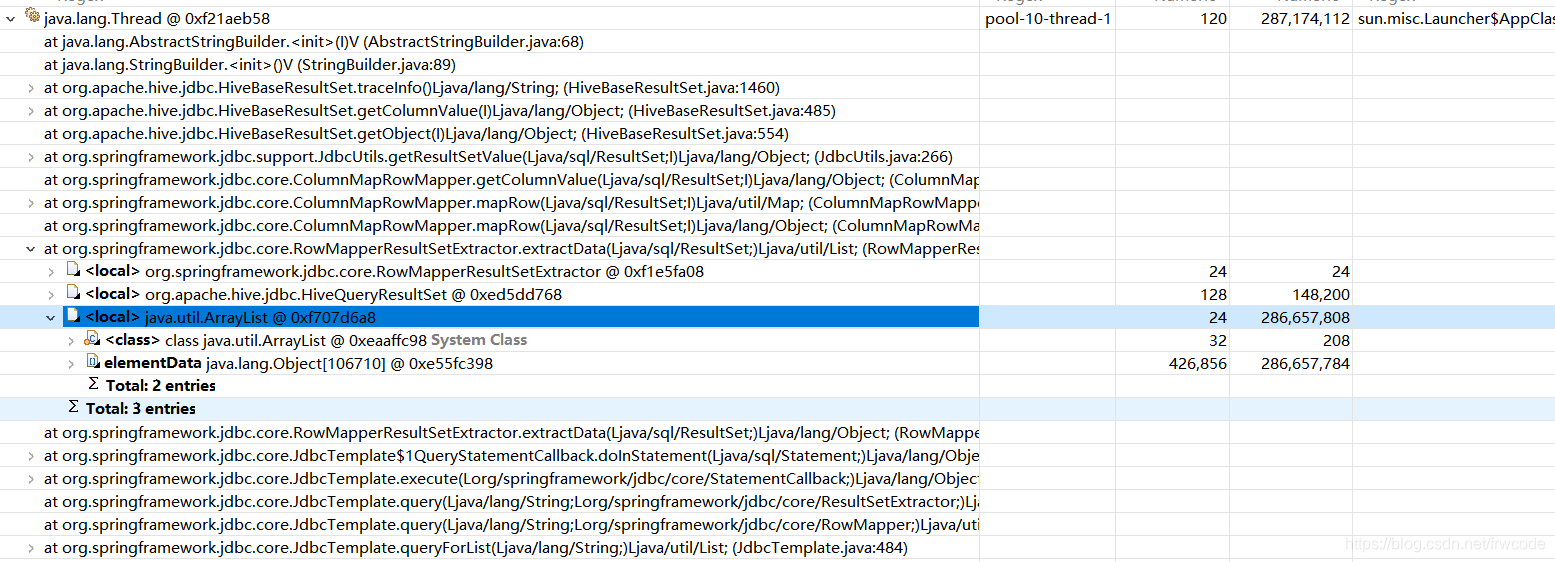Select JdbcTemplate.query with ResultSetExtractor frame
The image size is (1555, 562).
coord(511,502)
